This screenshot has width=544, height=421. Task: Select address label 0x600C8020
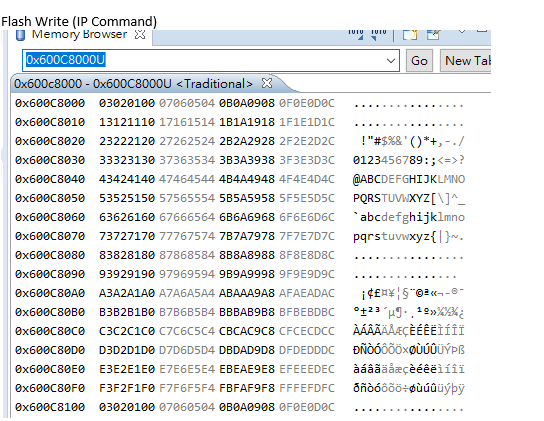[x=50, y=141]
